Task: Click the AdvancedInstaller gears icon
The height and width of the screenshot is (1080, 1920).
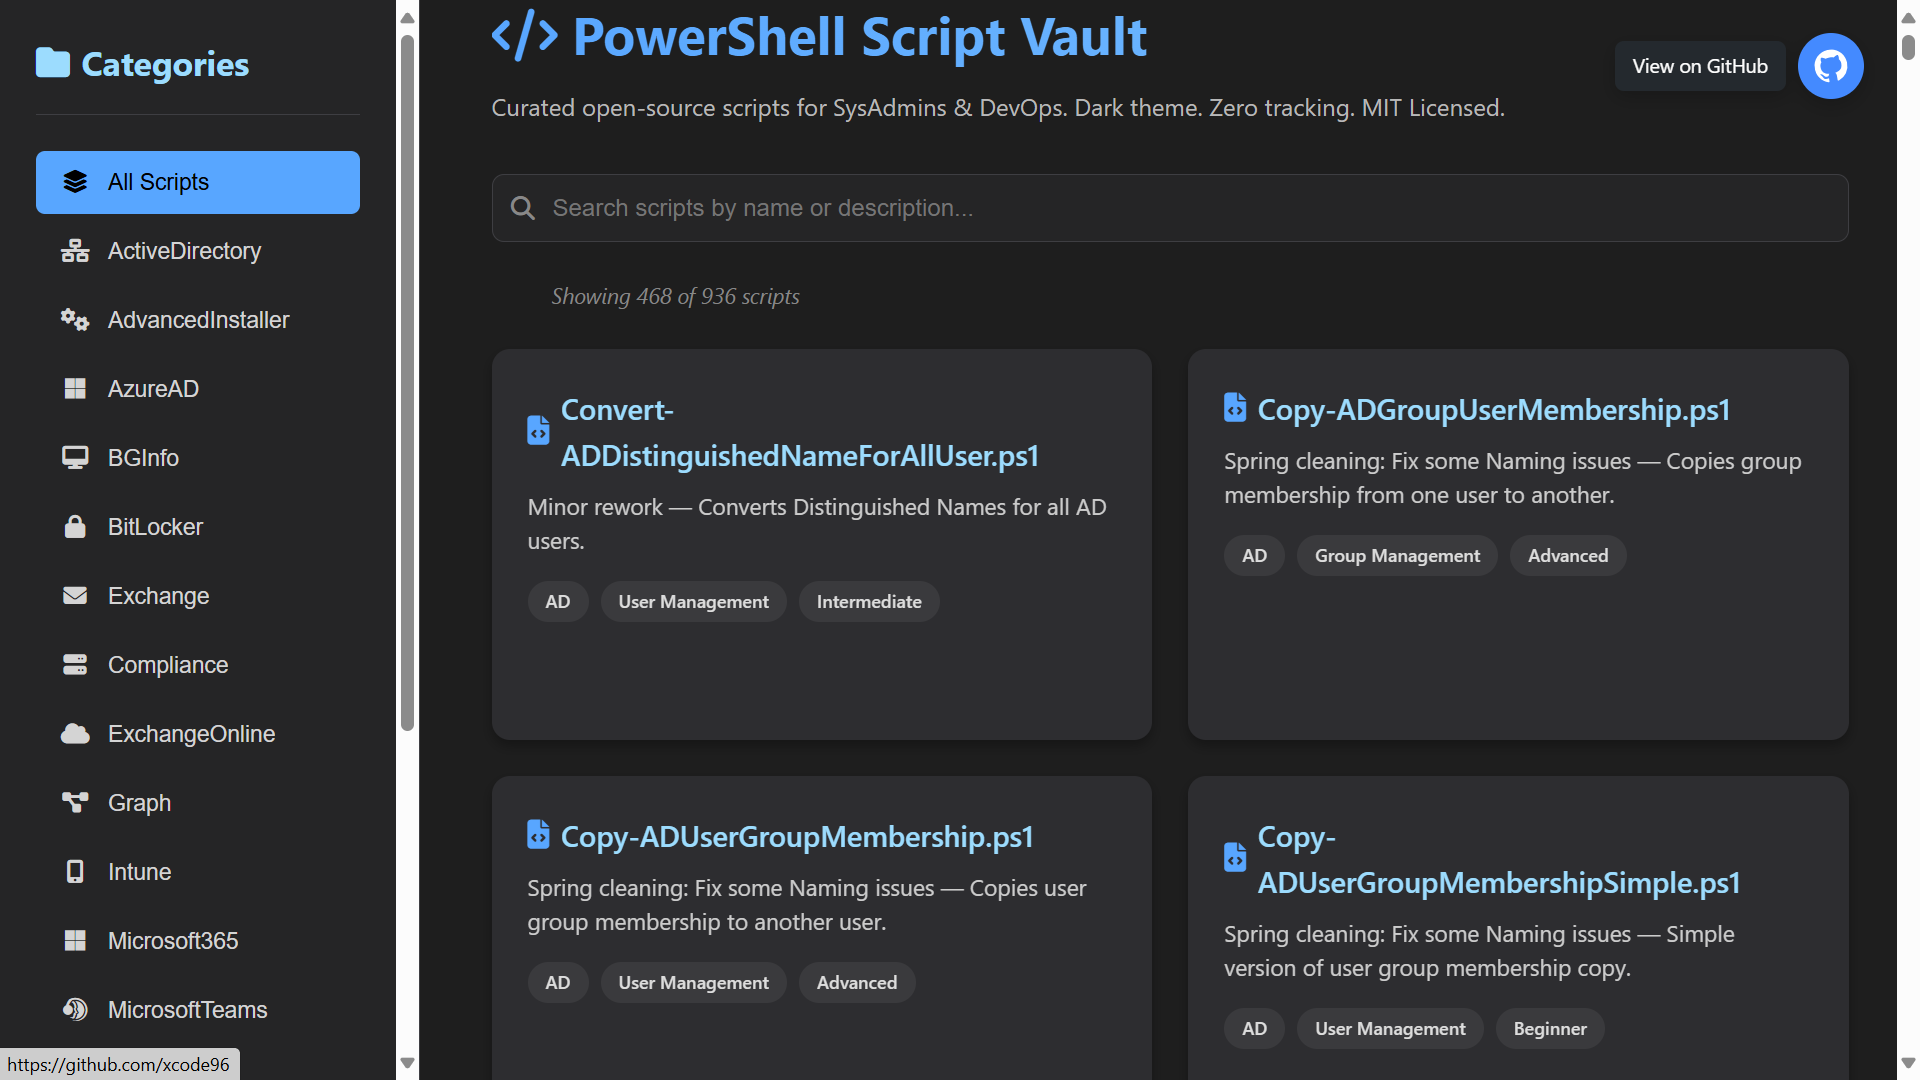Action: click(75, 320)
